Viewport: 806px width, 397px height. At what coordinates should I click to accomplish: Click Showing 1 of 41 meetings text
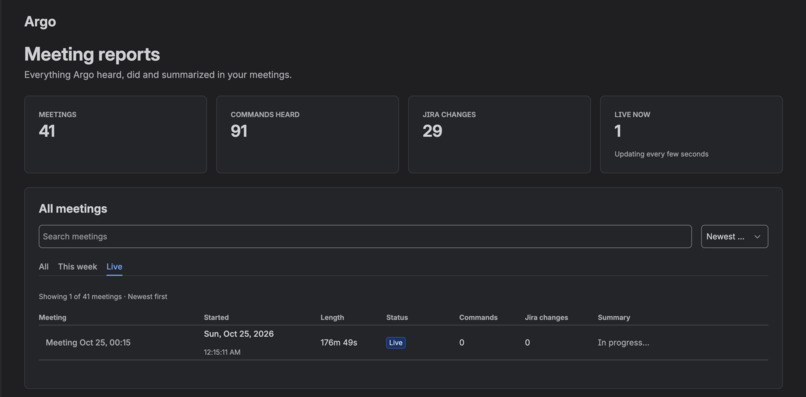(80, 297)
